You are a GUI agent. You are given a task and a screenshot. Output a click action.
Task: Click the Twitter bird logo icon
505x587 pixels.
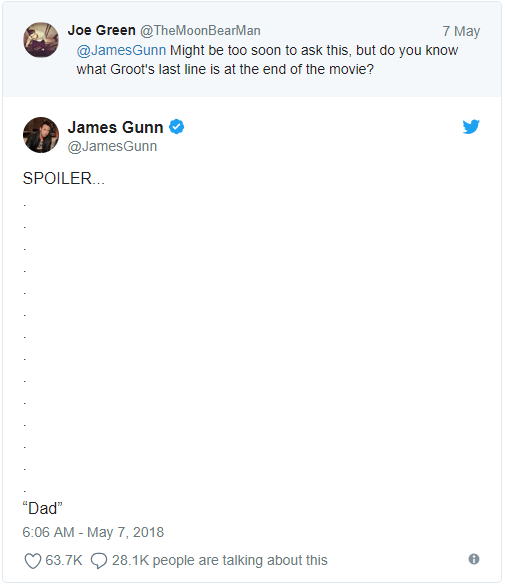click(x=471, y=127)
